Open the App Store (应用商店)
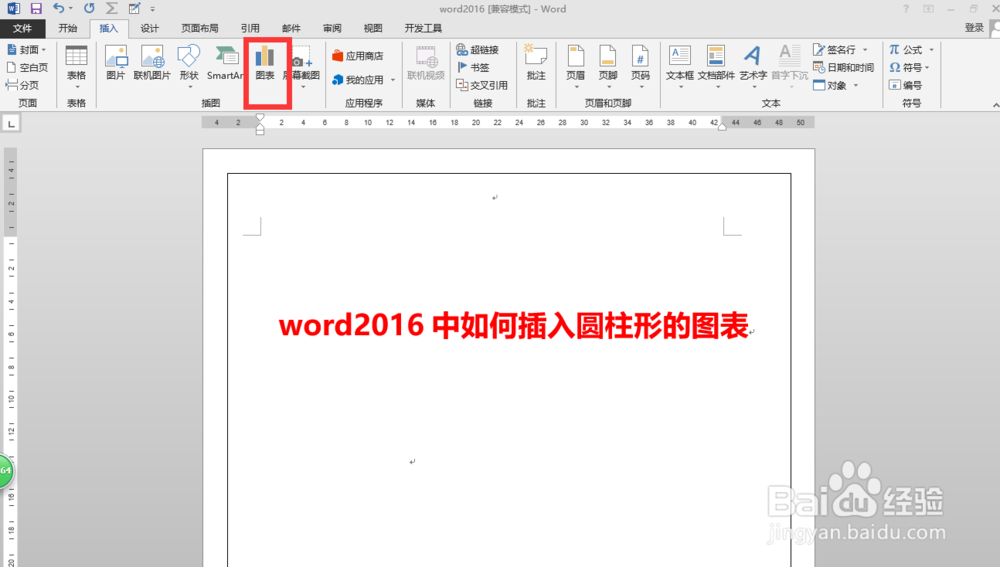Image resolution: width=1000 pixels, height=567 pixels. [x=358, y=56]
